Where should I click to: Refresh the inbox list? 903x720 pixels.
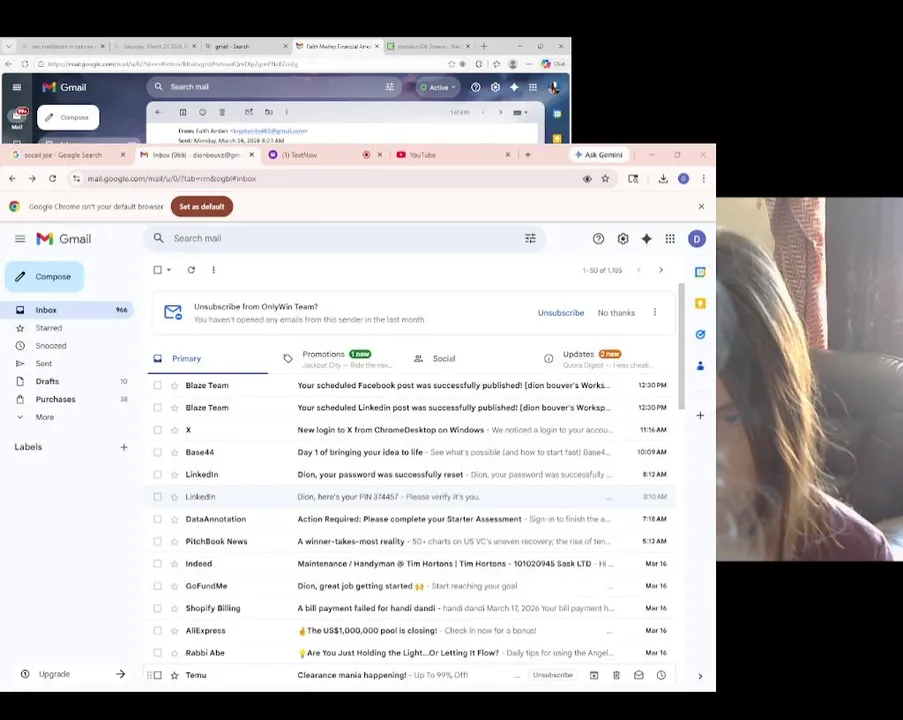[191, 270]
